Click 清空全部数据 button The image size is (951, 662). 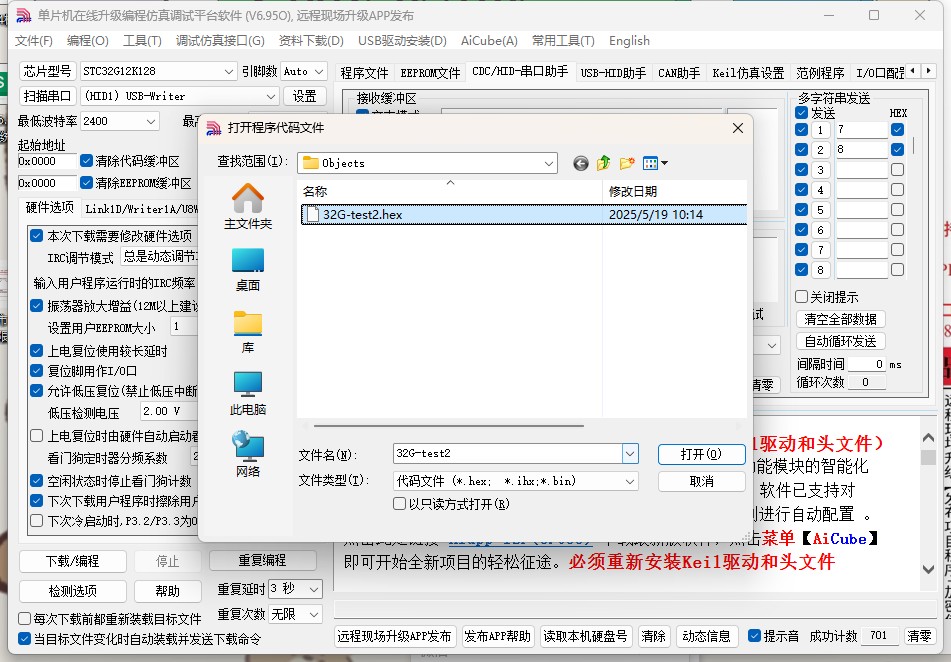[840, 319]
